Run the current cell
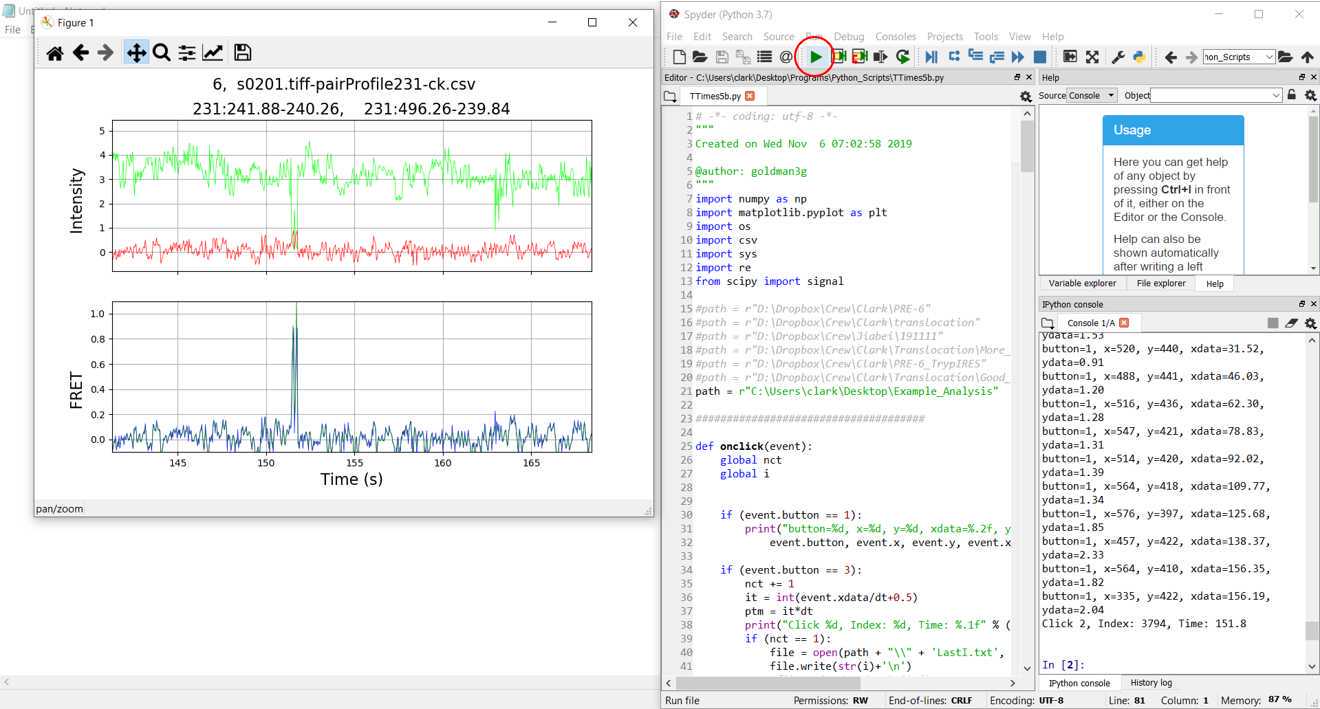The width and height of the screenshot is (1320, 709). 839,57
